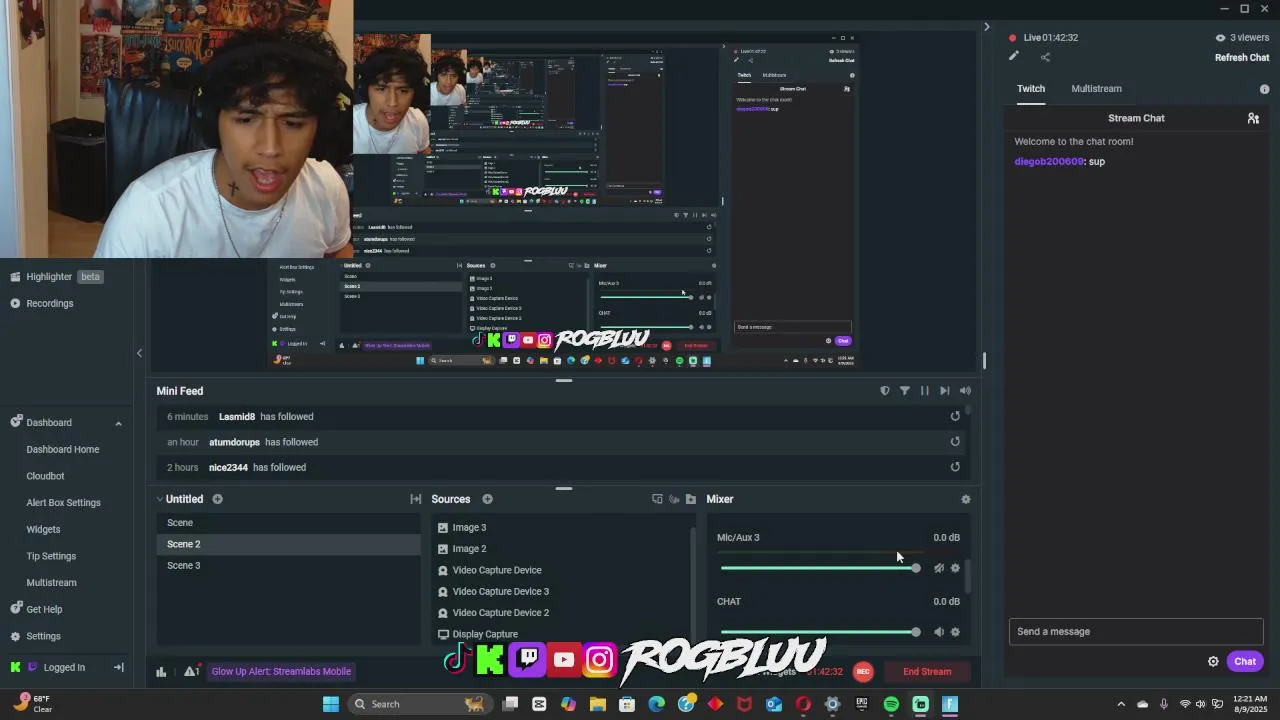The width and height of the screenshot is (1280, 720).
Task: Open Settings in the sidebar
Action: pos(35,636)
